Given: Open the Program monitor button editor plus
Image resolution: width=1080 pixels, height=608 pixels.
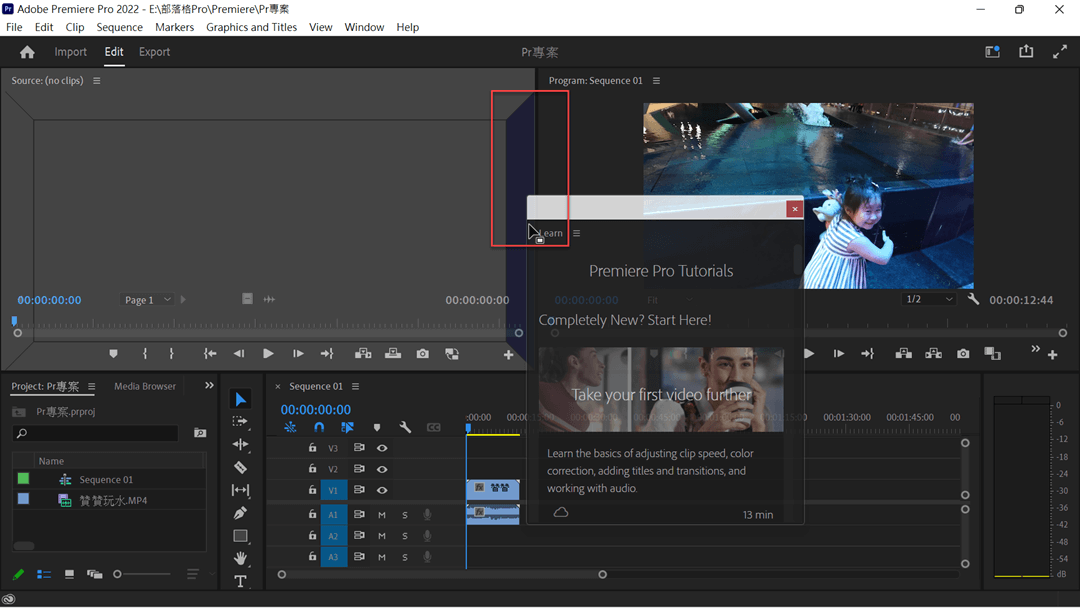Looking at the screenshot, I should pos(1052,355).
